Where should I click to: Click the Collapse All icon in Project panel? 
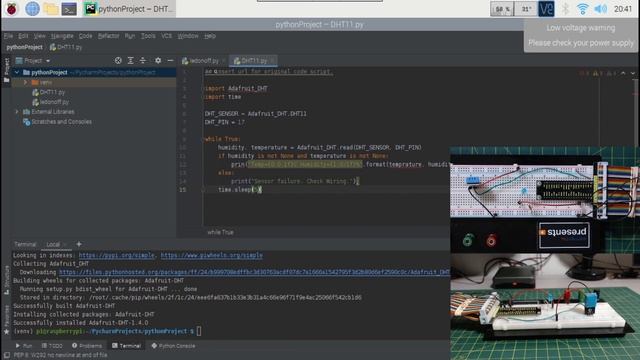[143, 60]
